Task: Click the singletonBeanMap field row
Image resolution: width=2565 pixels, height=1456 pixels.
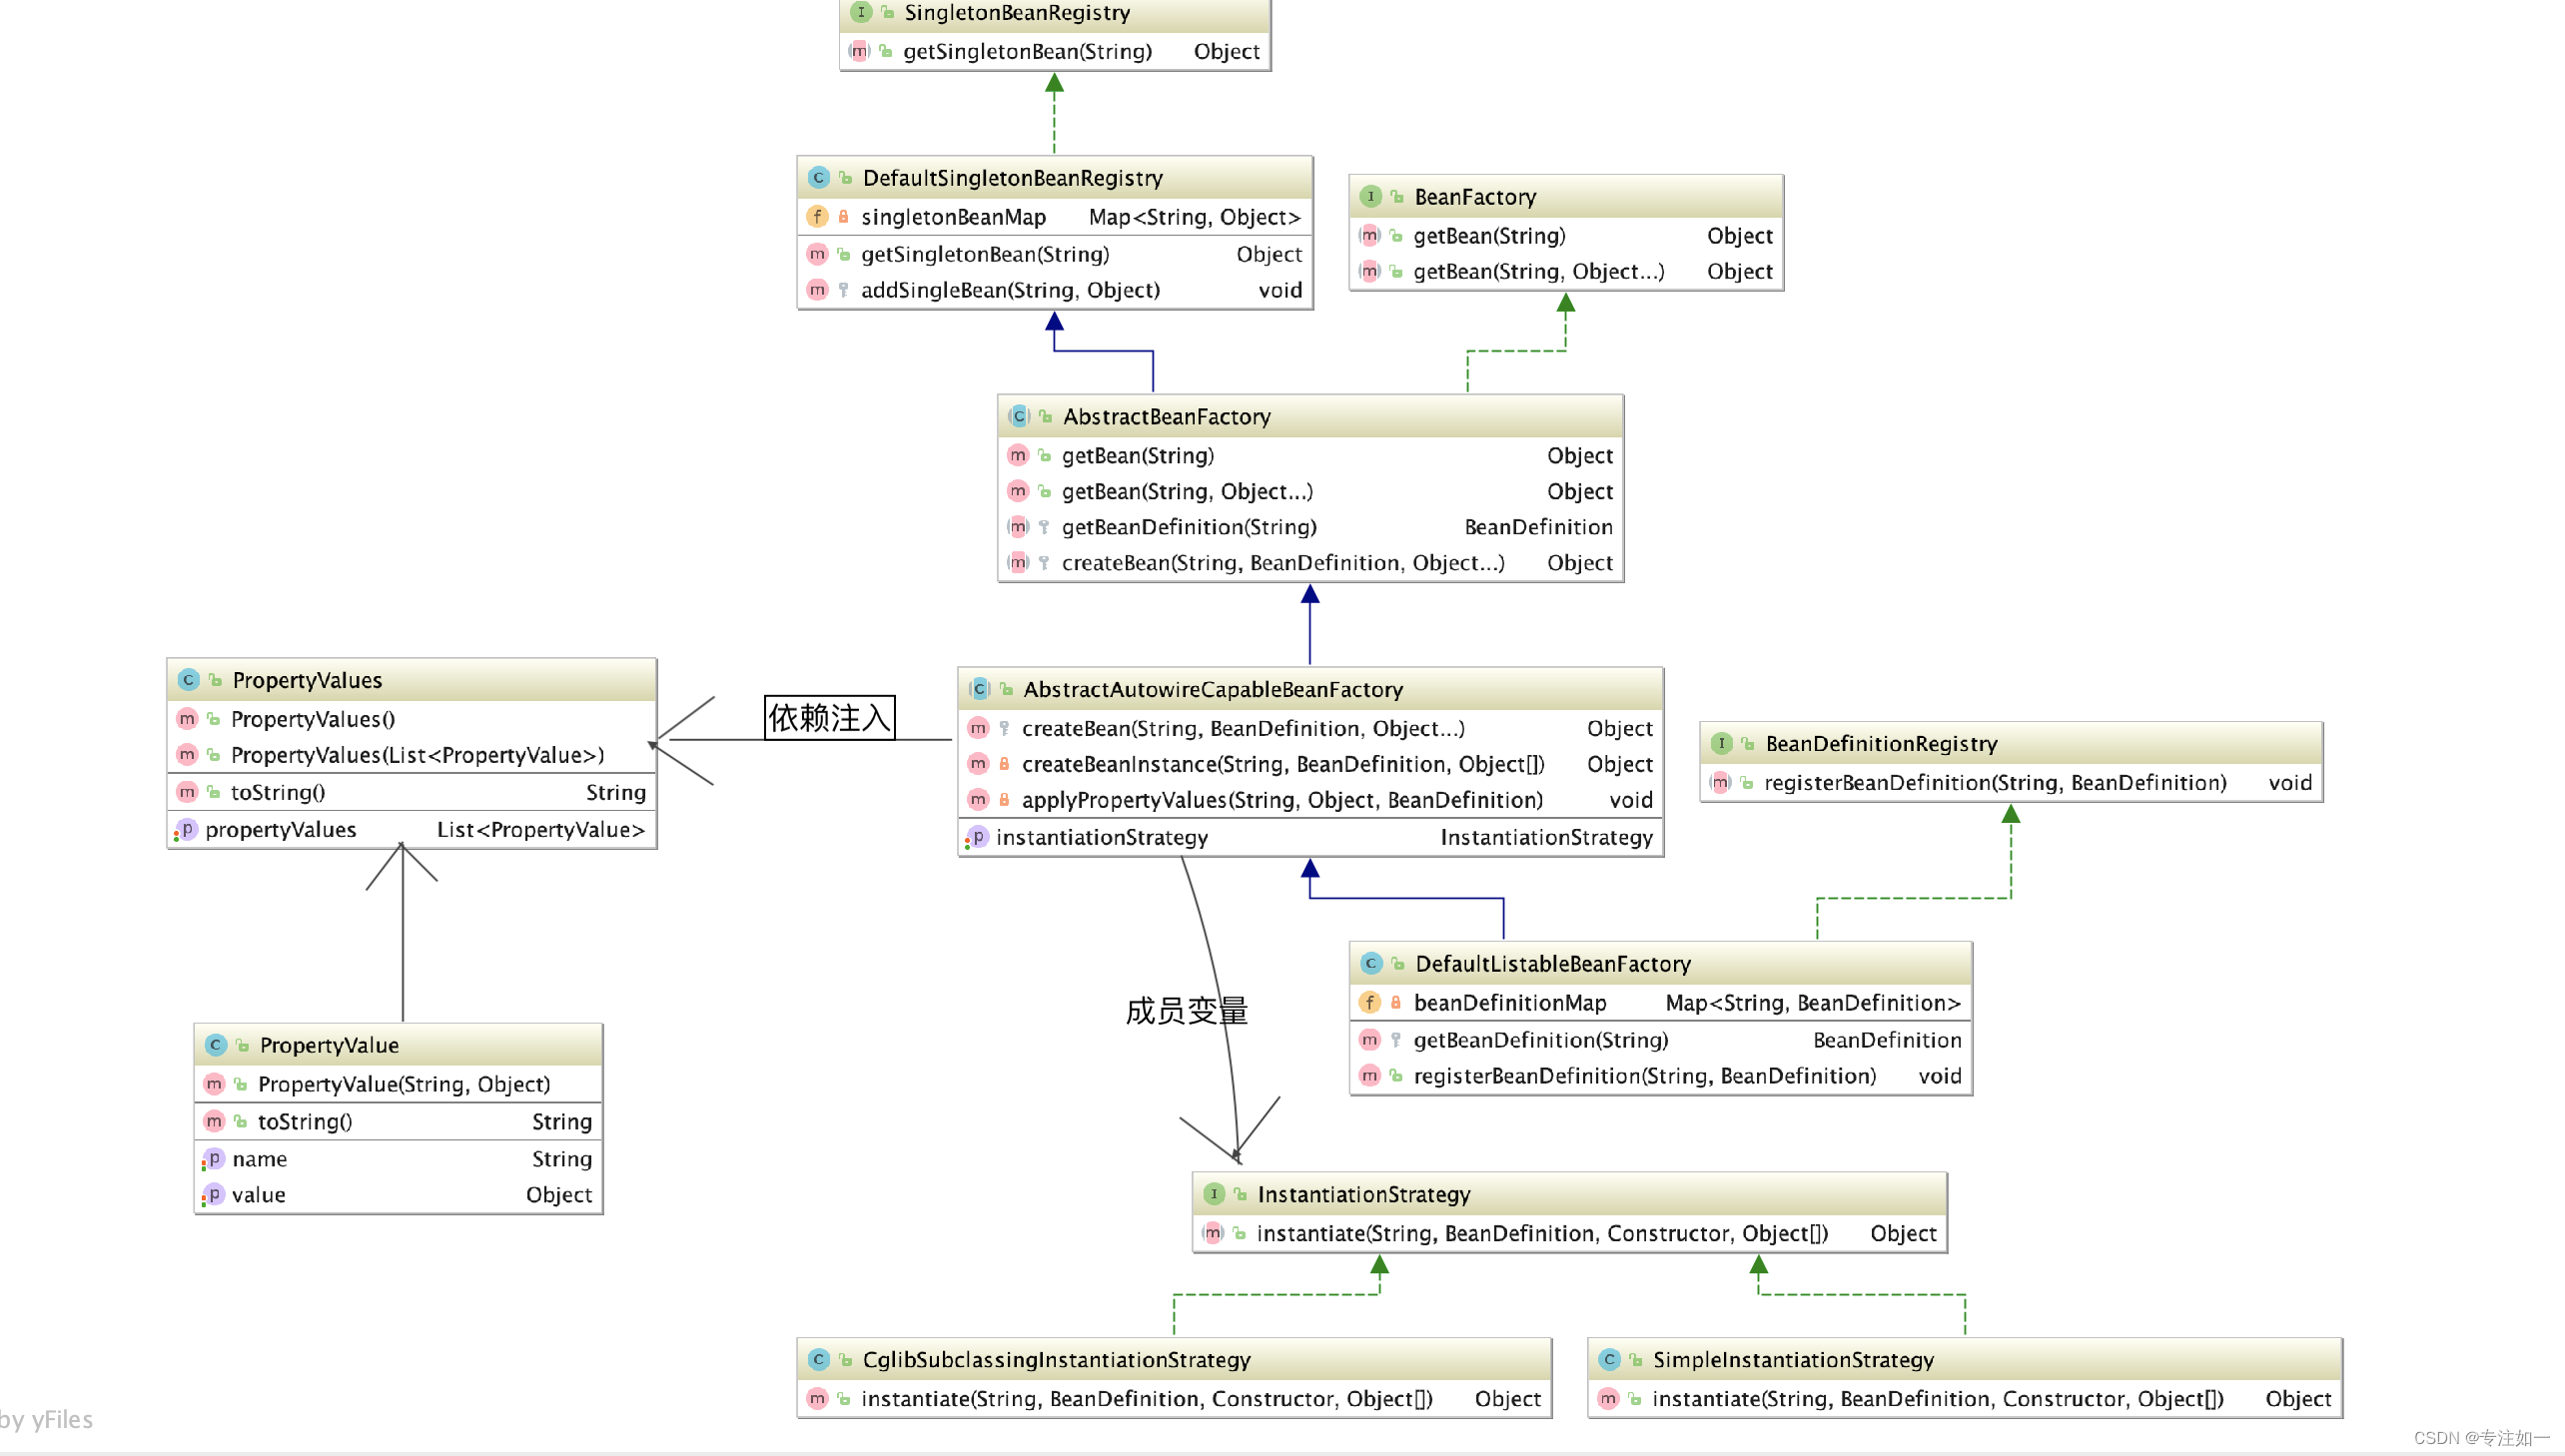Action: click(1054, 217)
